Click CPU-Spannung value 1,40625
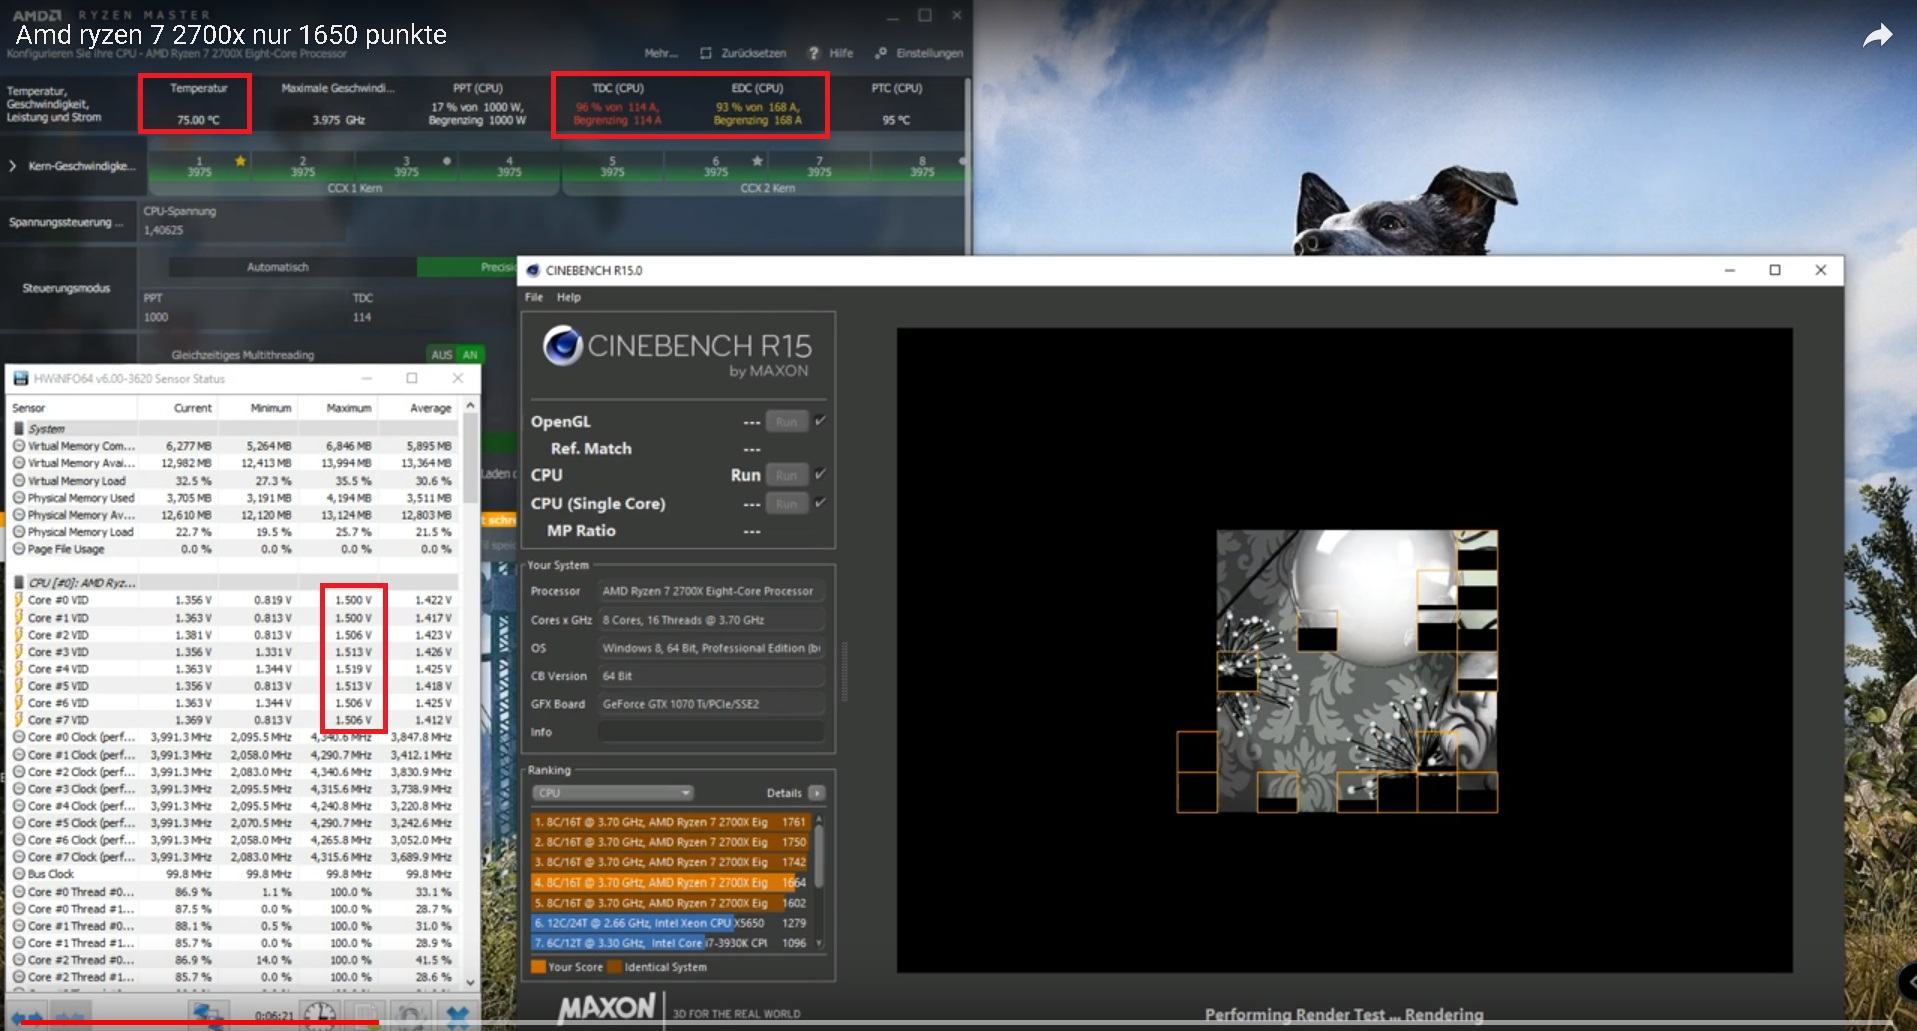This screenshot has height=1031, width=1917. point(163,230)
